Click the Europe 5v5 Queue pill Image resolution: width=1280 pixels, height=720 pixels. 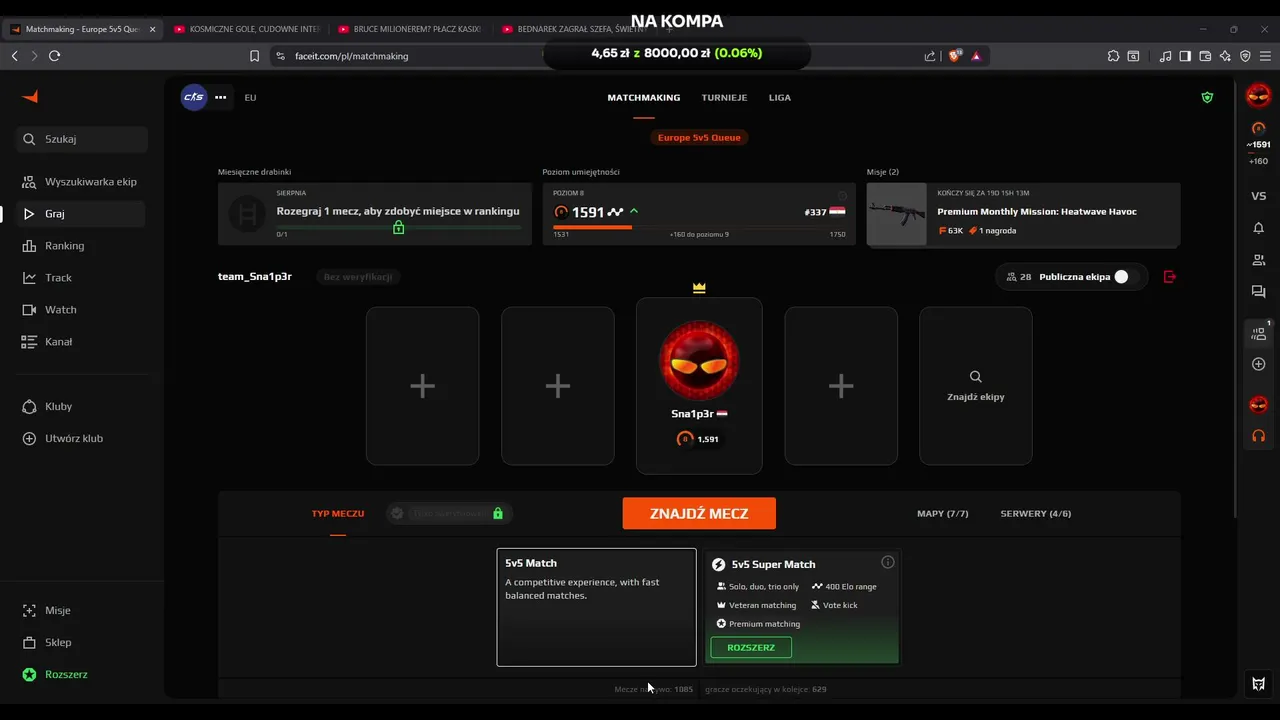tap(699, 138)
